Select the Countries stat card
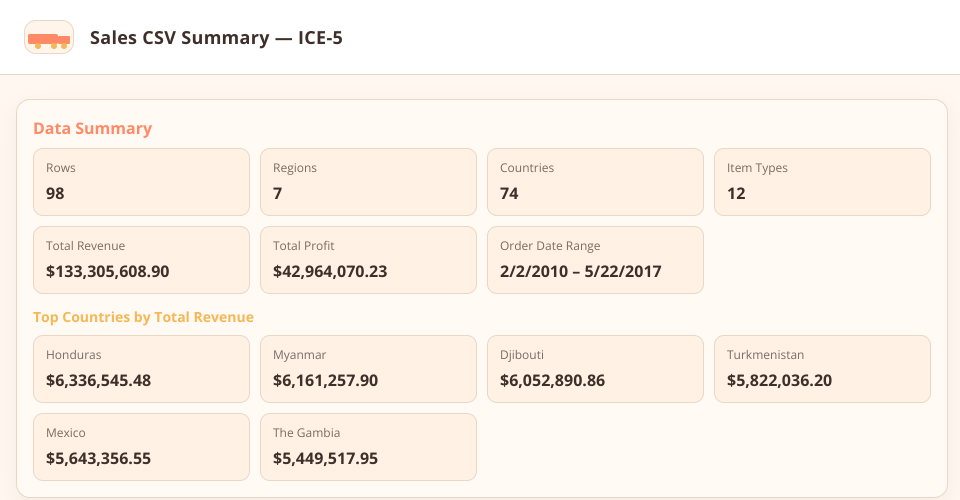 click(595, 182)
